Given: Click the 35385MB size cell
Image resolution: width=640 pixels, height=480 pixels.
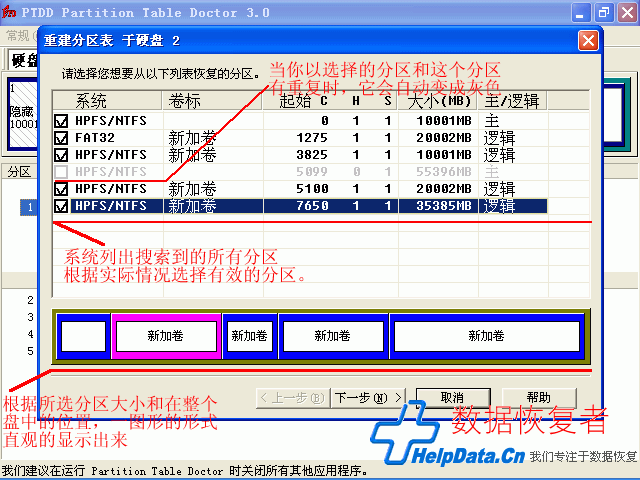Looking at the screenshot, I should pos(444,206).
